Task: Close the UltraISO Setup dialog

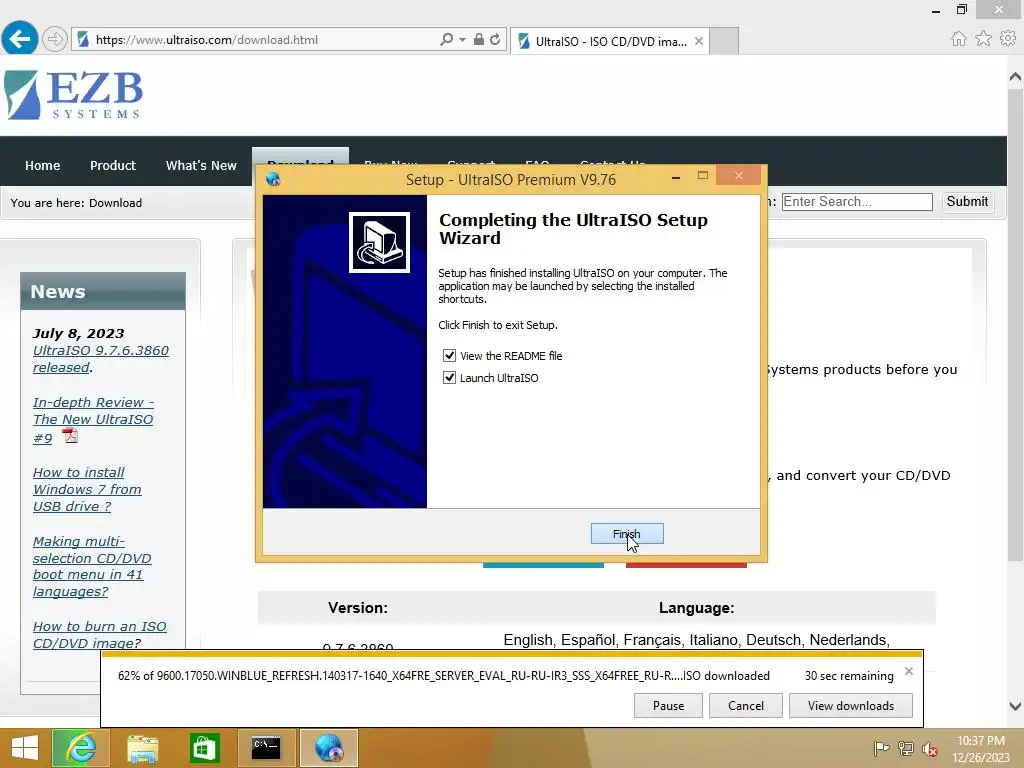Action: pyautogui.click(x=739, y=176)
